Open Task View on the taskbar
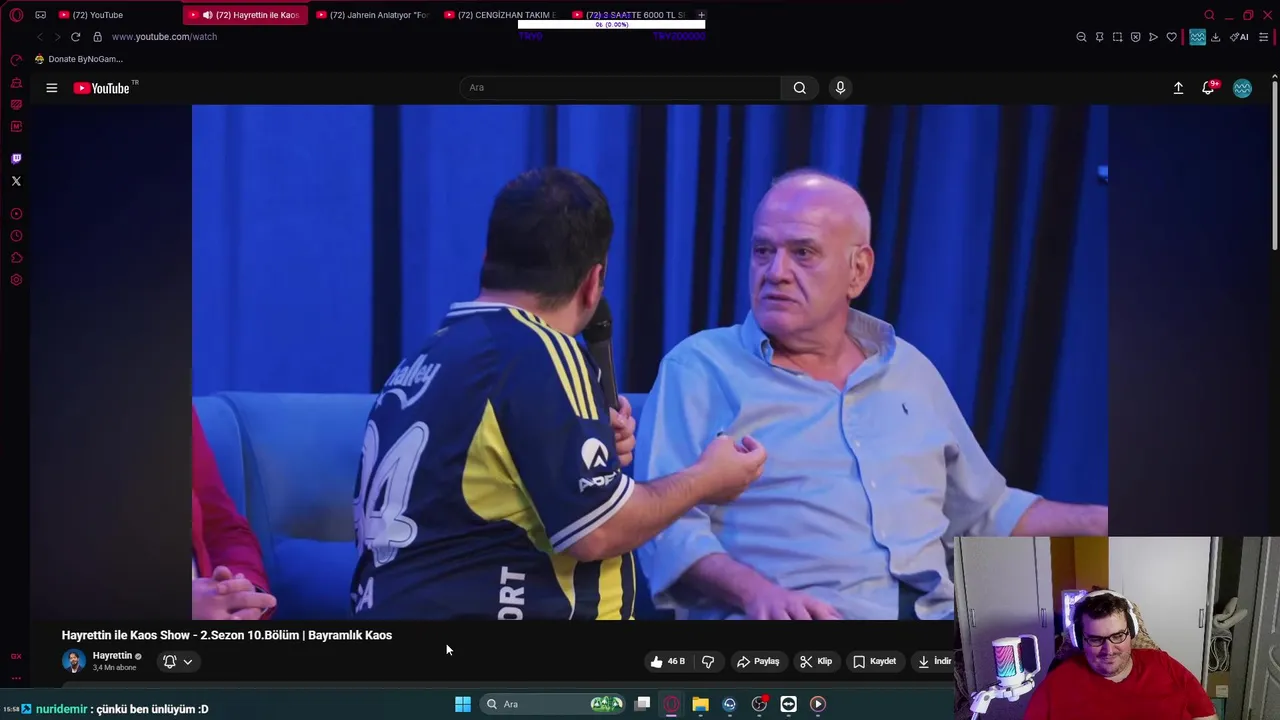This screenshot has width=1280, height=720. pyautogui.click(x=643, y=704)
